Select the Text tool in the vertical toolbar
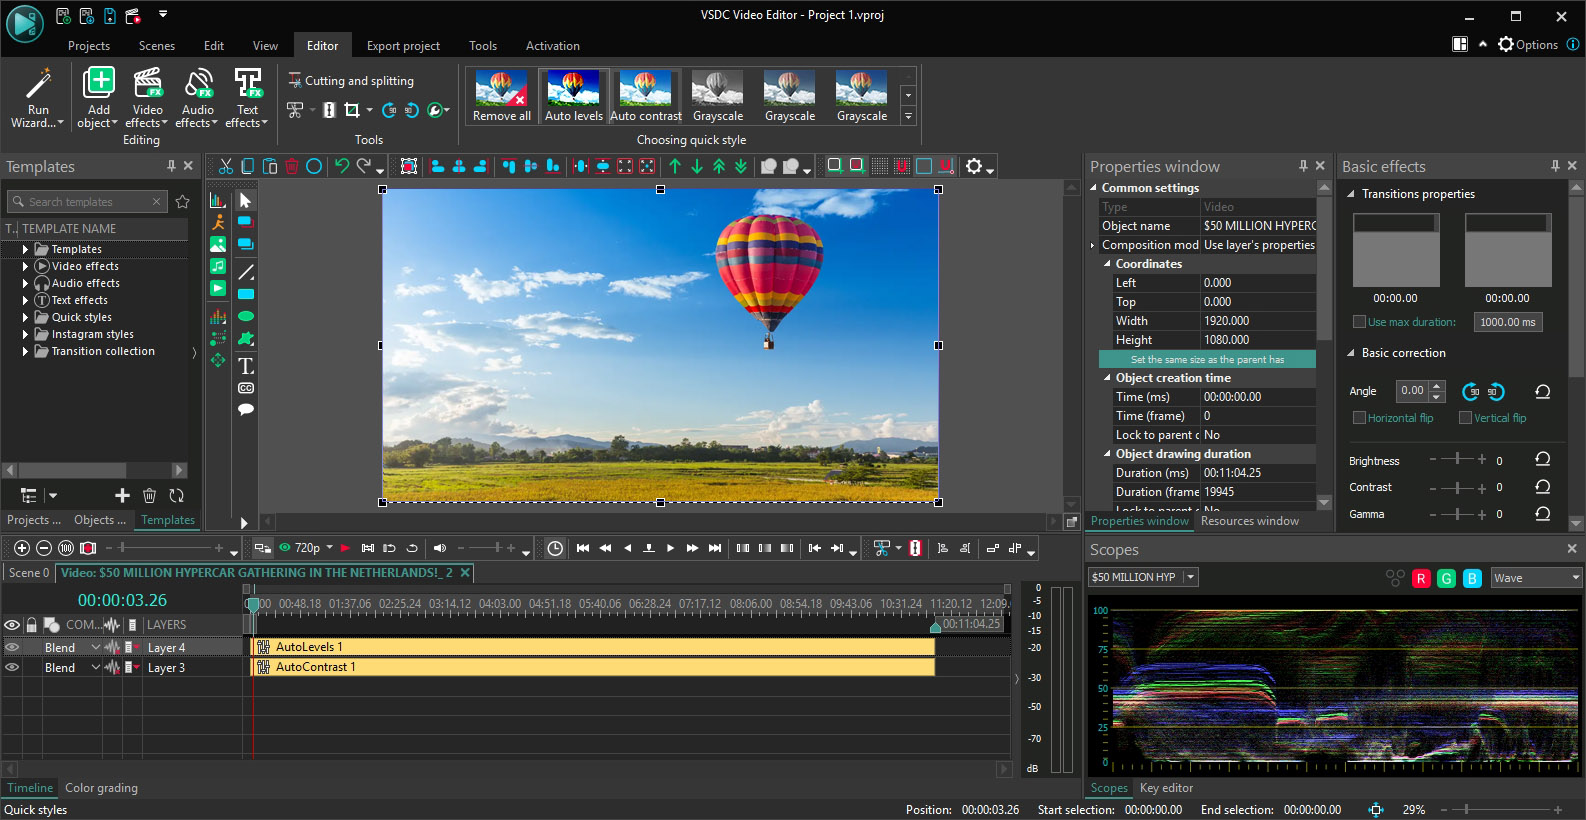This screenshot has height=820, width=1586. [246, 366]
